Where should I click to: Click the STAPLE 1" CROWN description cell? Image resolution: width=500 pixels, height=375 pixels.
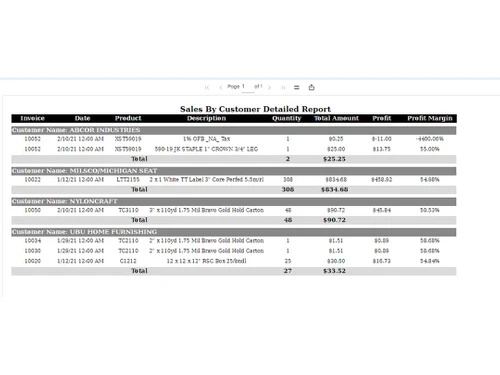click(x=206, y=149)
